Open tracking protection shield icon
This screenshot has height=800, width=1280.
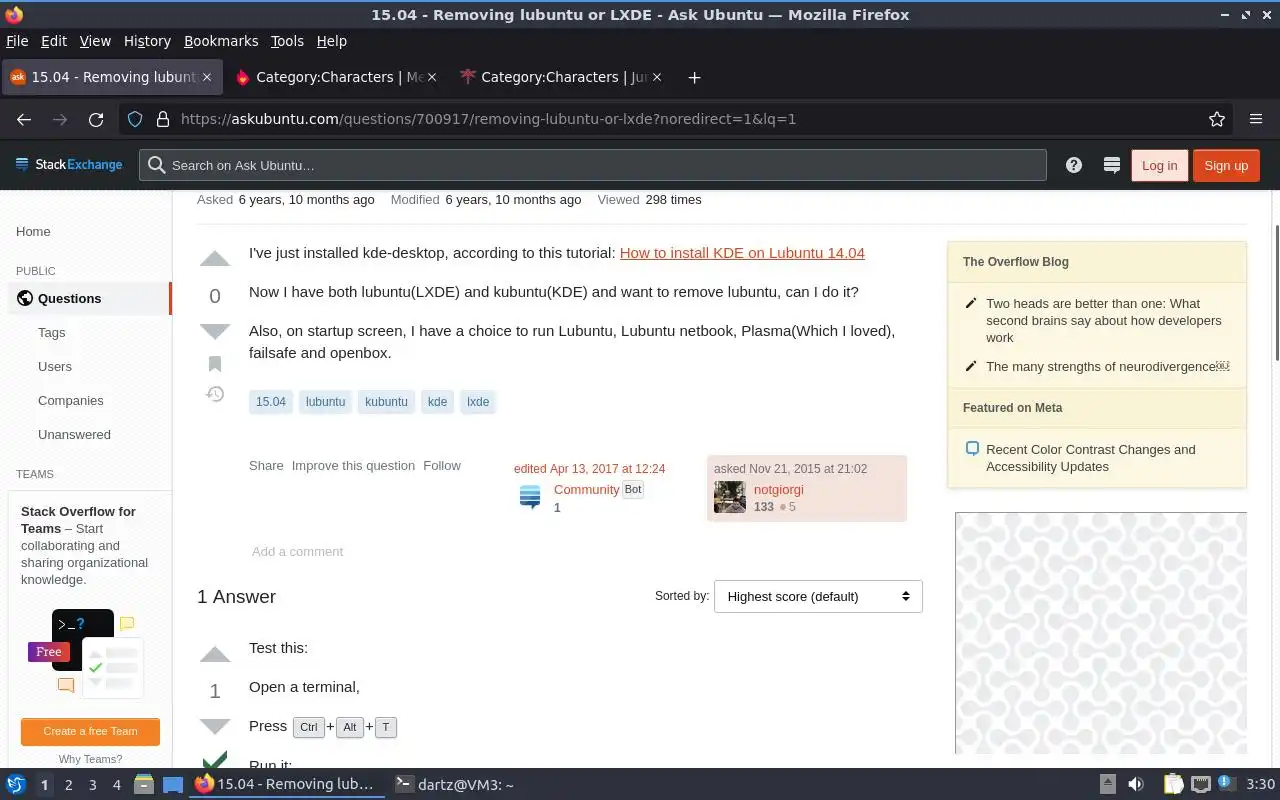coord(135,119)
